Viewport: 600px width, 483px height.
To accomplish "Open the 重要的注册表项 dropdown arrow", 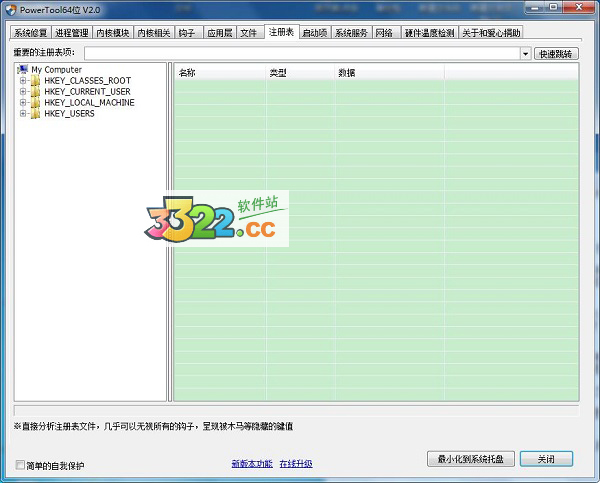I will [x=525, y=54].
